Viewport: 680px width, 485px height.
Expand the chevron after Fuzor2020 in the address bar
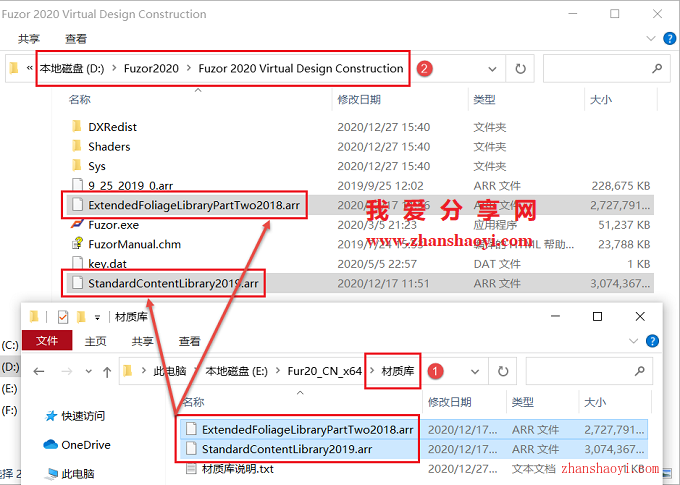point(189,68)
